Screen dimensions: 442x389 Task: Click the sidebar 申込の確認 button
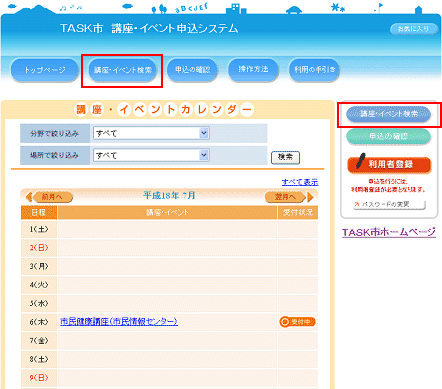tap(389, 136)
